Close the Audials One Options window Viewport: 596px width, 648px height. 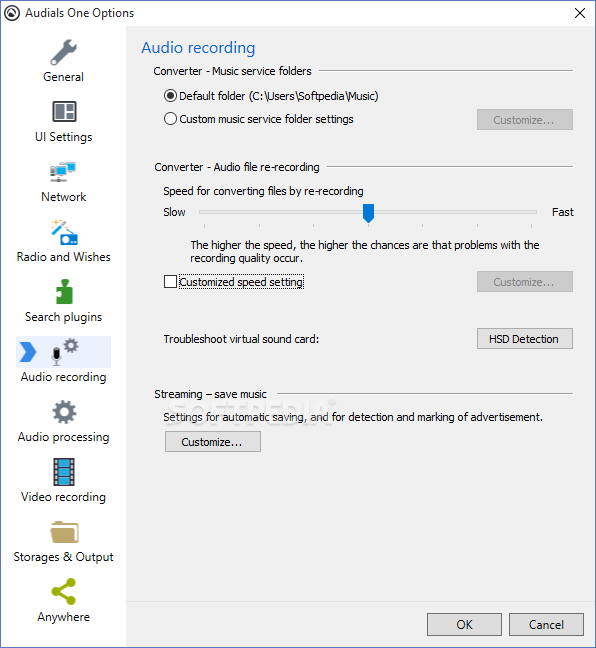tap(580, 13)
